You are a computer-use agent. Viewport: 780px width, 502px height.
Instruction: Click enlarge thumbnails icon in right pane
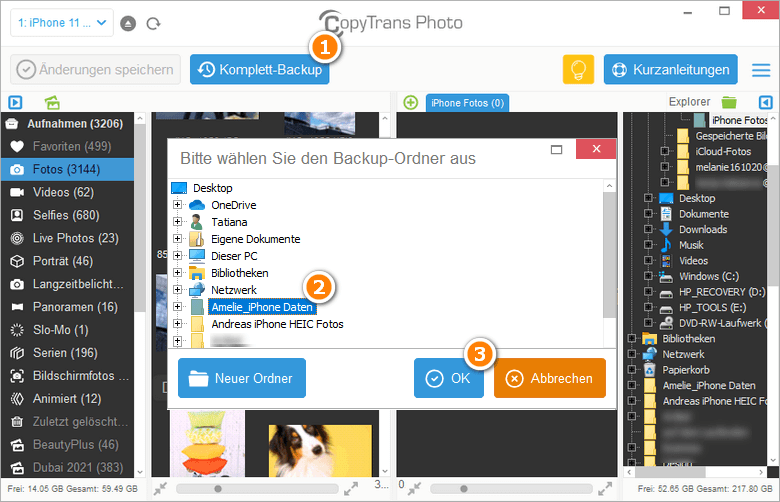pos(605,489)
